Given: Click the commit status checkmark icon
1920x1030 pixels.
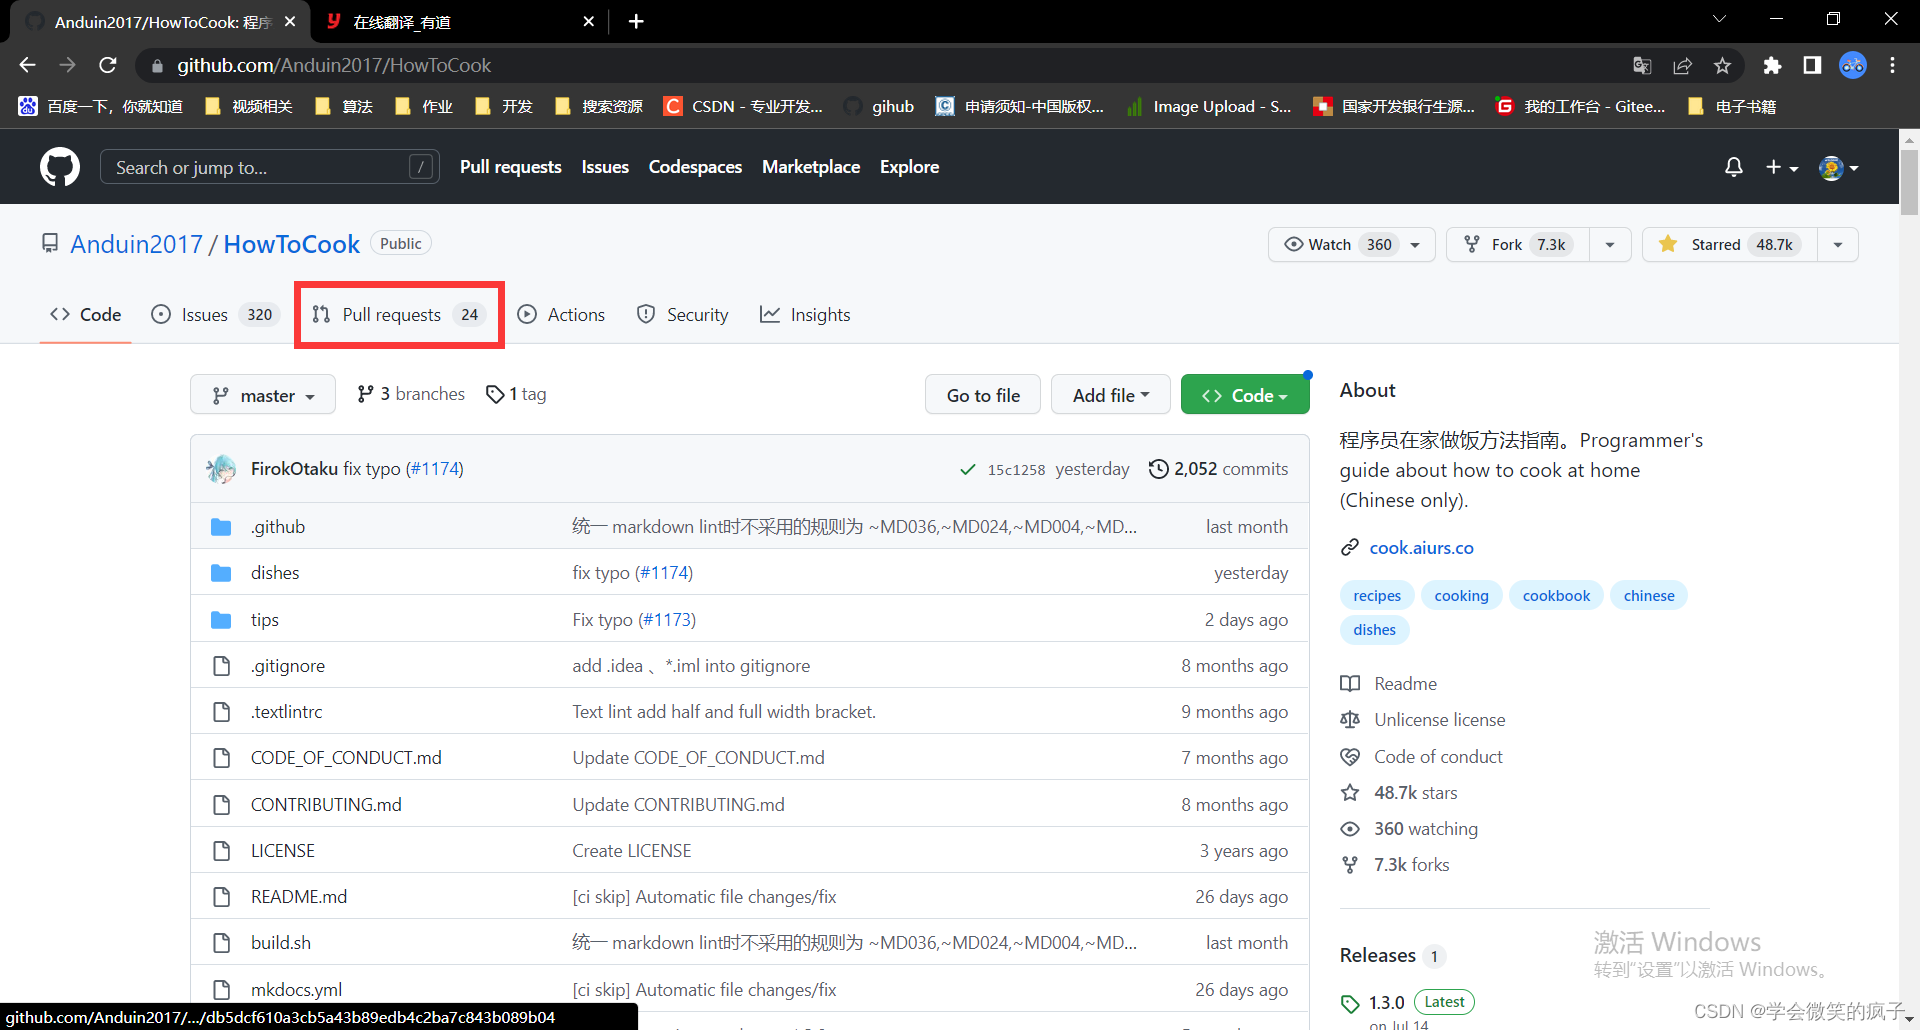Looking at the screenshot, I should (967, 469).
